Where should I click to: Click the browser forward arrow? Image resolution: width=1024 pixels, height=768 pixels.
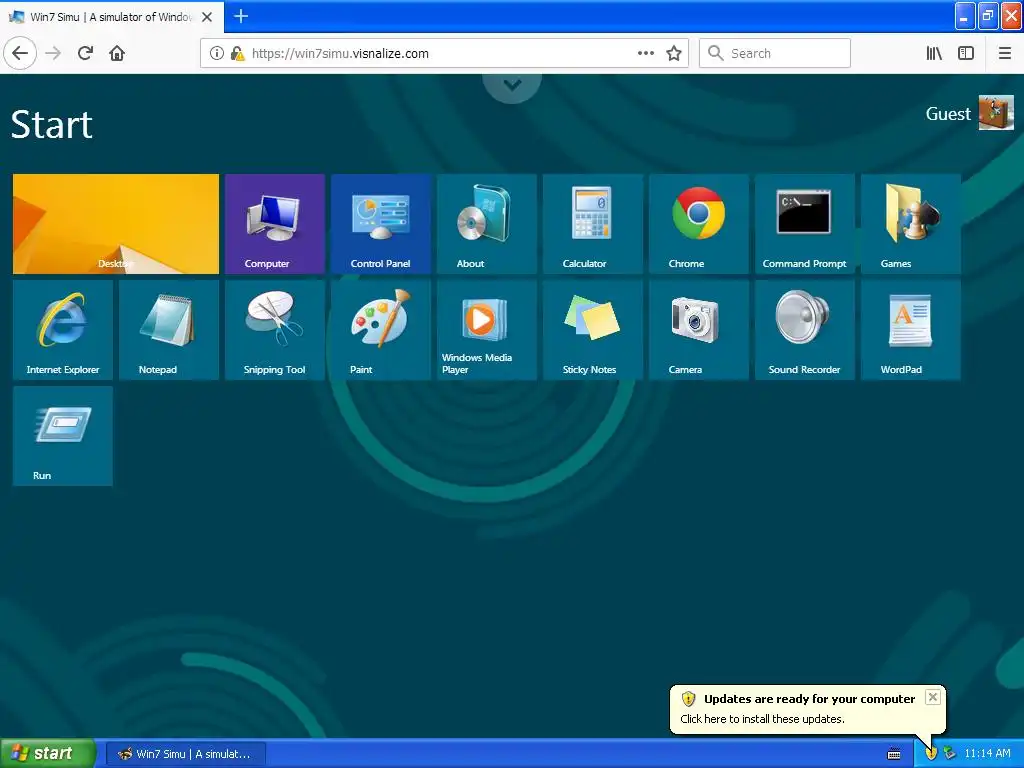pos(53,53)
